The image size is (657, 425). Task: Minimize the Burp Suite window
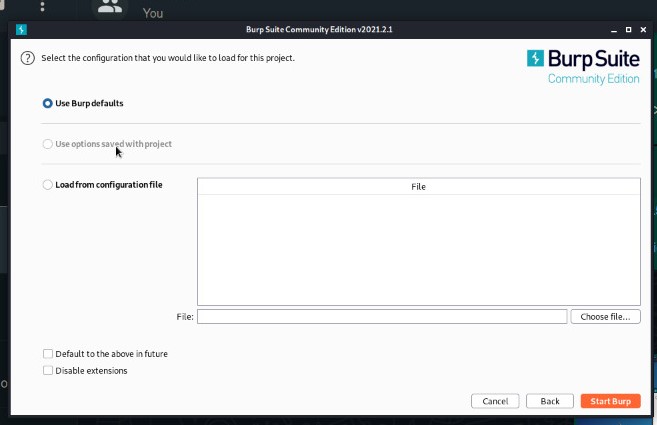tap(614, 30)
